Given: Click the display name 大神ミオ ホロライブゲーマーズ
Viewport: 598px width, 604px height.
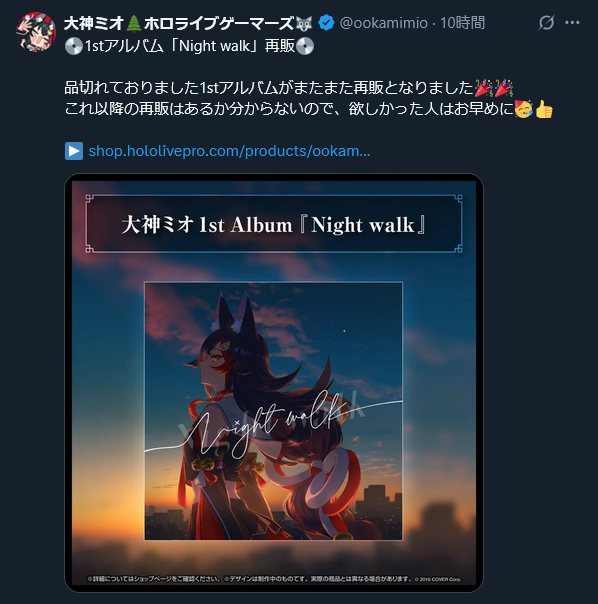Looking at the screenshot, I should 188,23.
